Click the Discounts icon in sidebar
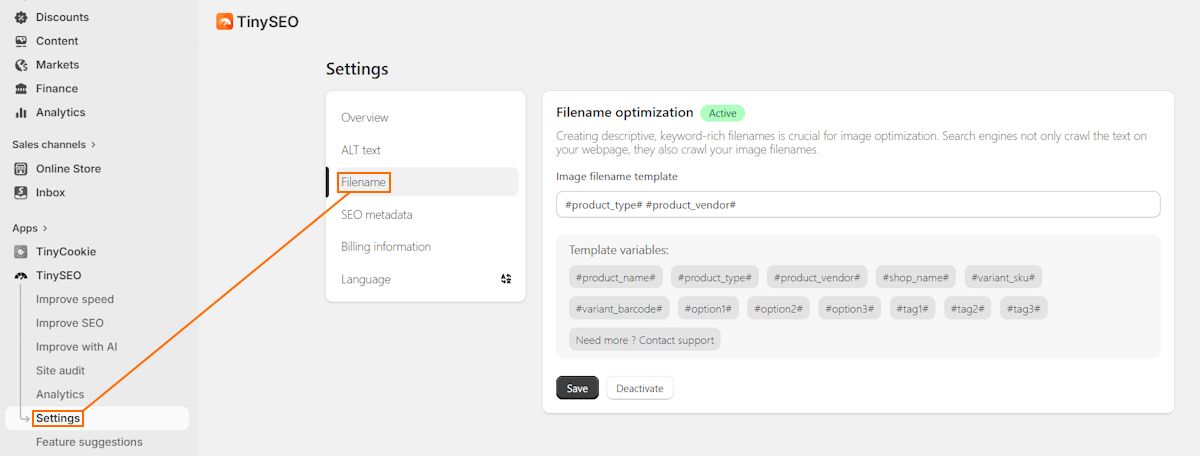This screenshot has height=456, width=1200. click(x=21, y=17)
